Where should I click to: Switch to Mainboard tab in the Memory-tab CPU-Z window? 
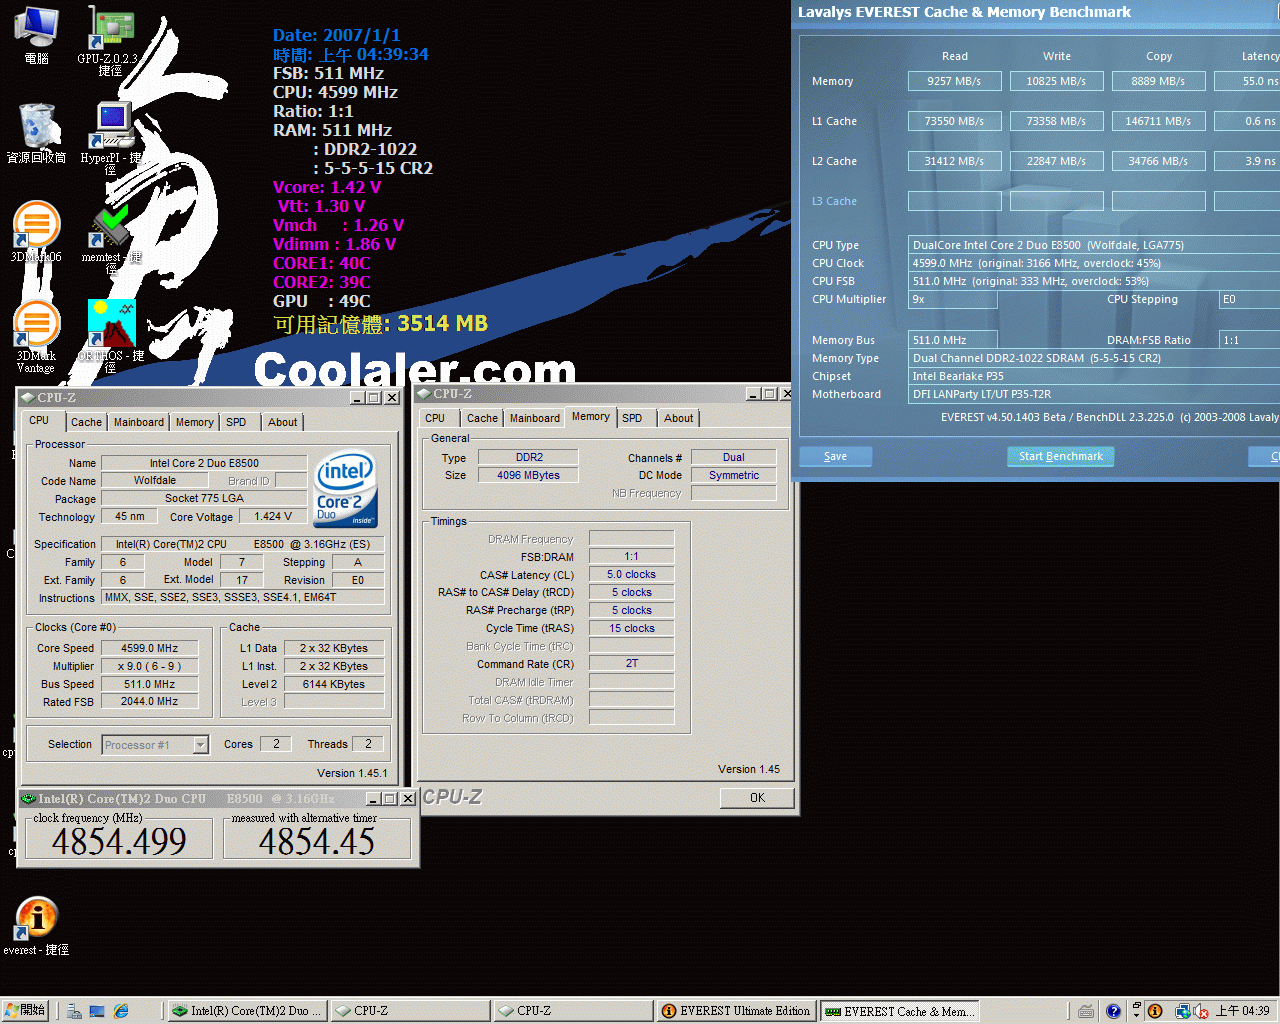coord(535,418)
